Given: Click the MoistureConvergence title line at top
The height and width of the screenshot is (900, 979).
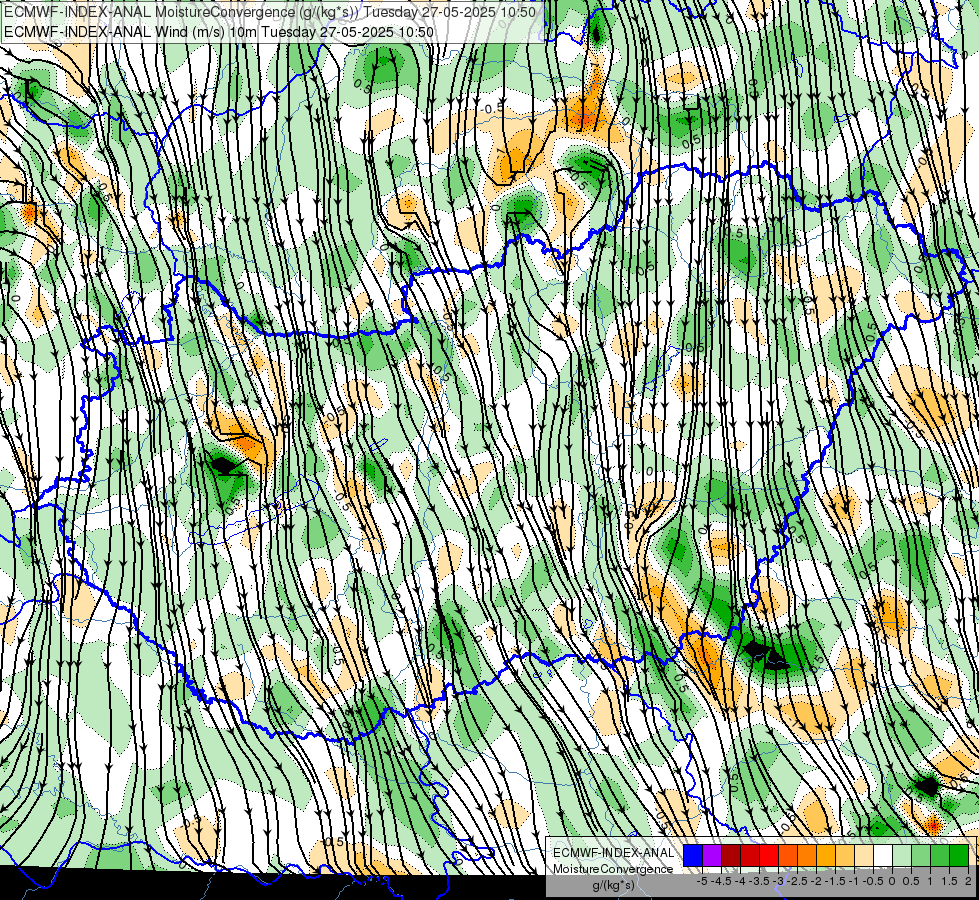Looking at the screenshot, I should point(270,12).
